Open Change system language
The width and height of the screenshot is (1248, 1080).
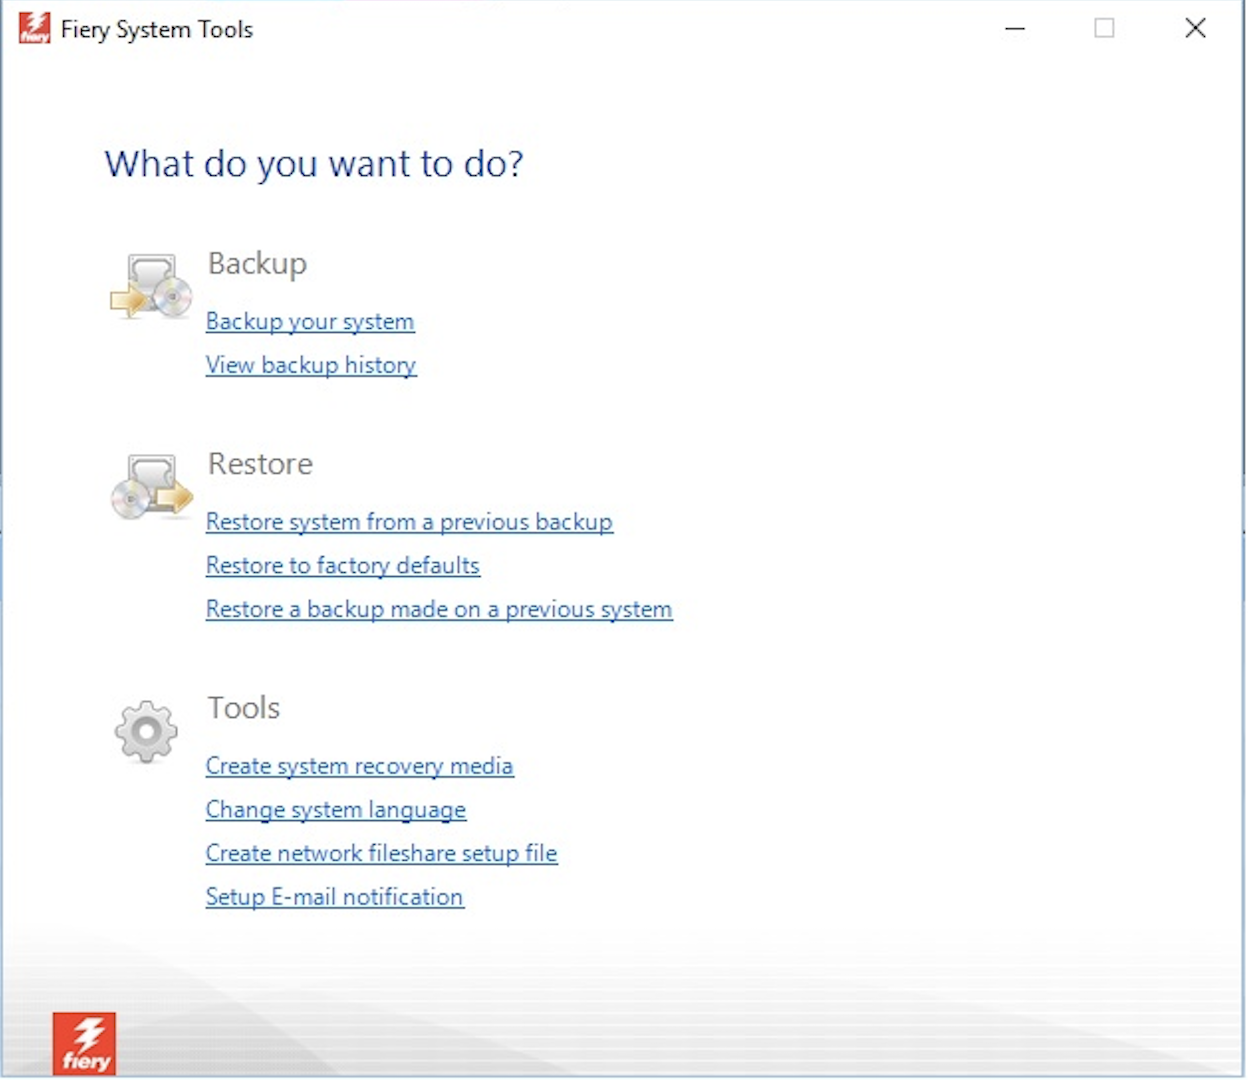point(336,810)
